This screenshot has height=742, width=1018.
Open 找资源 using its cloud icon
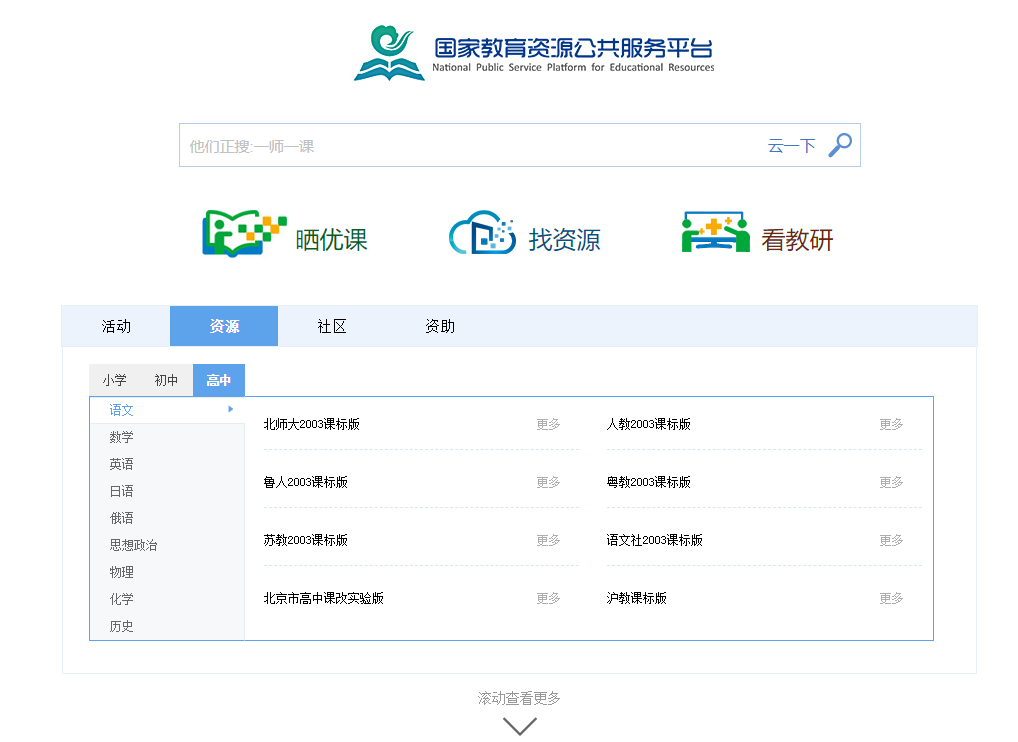click(481, 234)
